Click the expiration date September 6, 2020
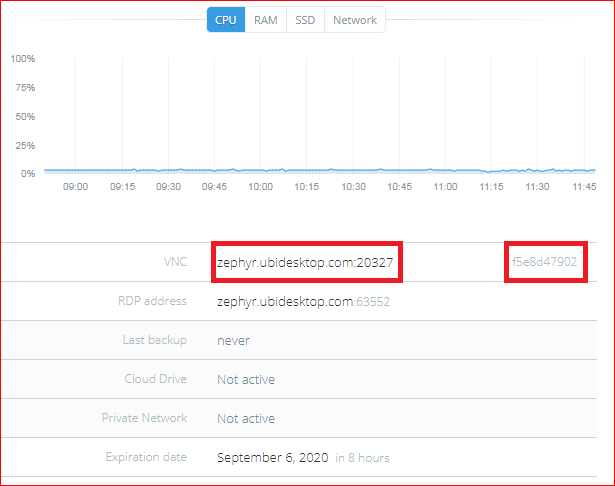Screen dimensions: 615x486 273,458
